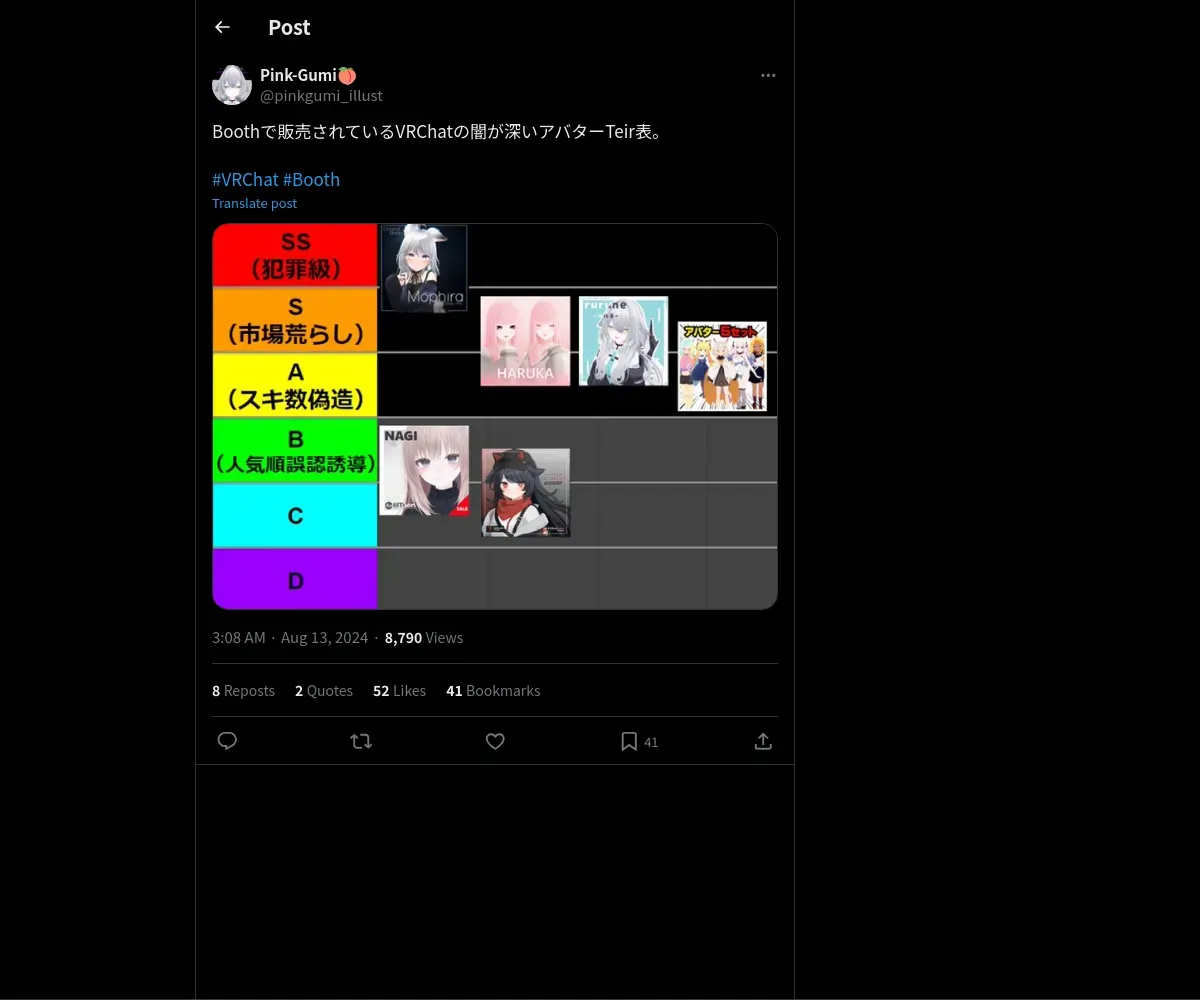Click the reply speech bubble icon
1200x1000 pixels.
[227, 741]
